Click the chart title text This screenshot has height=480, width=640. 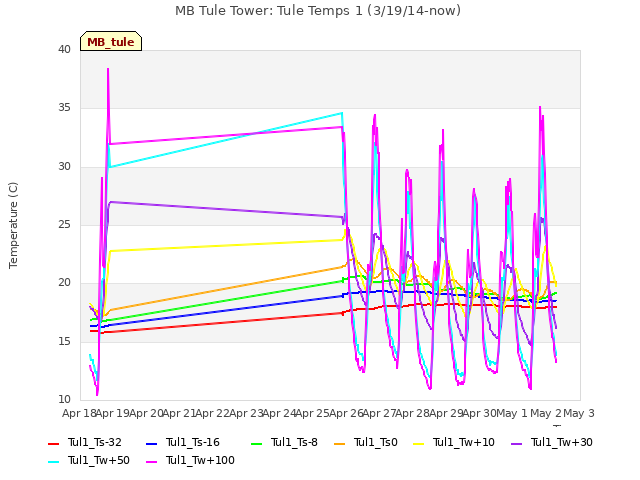pyautogui.click(x=318, y=11)
